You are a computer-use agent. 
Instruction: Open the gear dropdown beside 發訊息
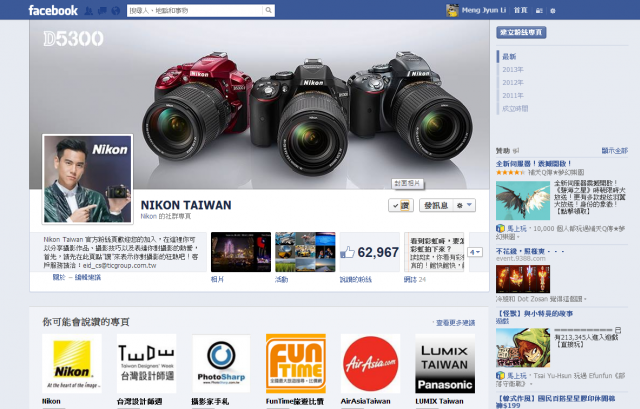coord(464,205)
